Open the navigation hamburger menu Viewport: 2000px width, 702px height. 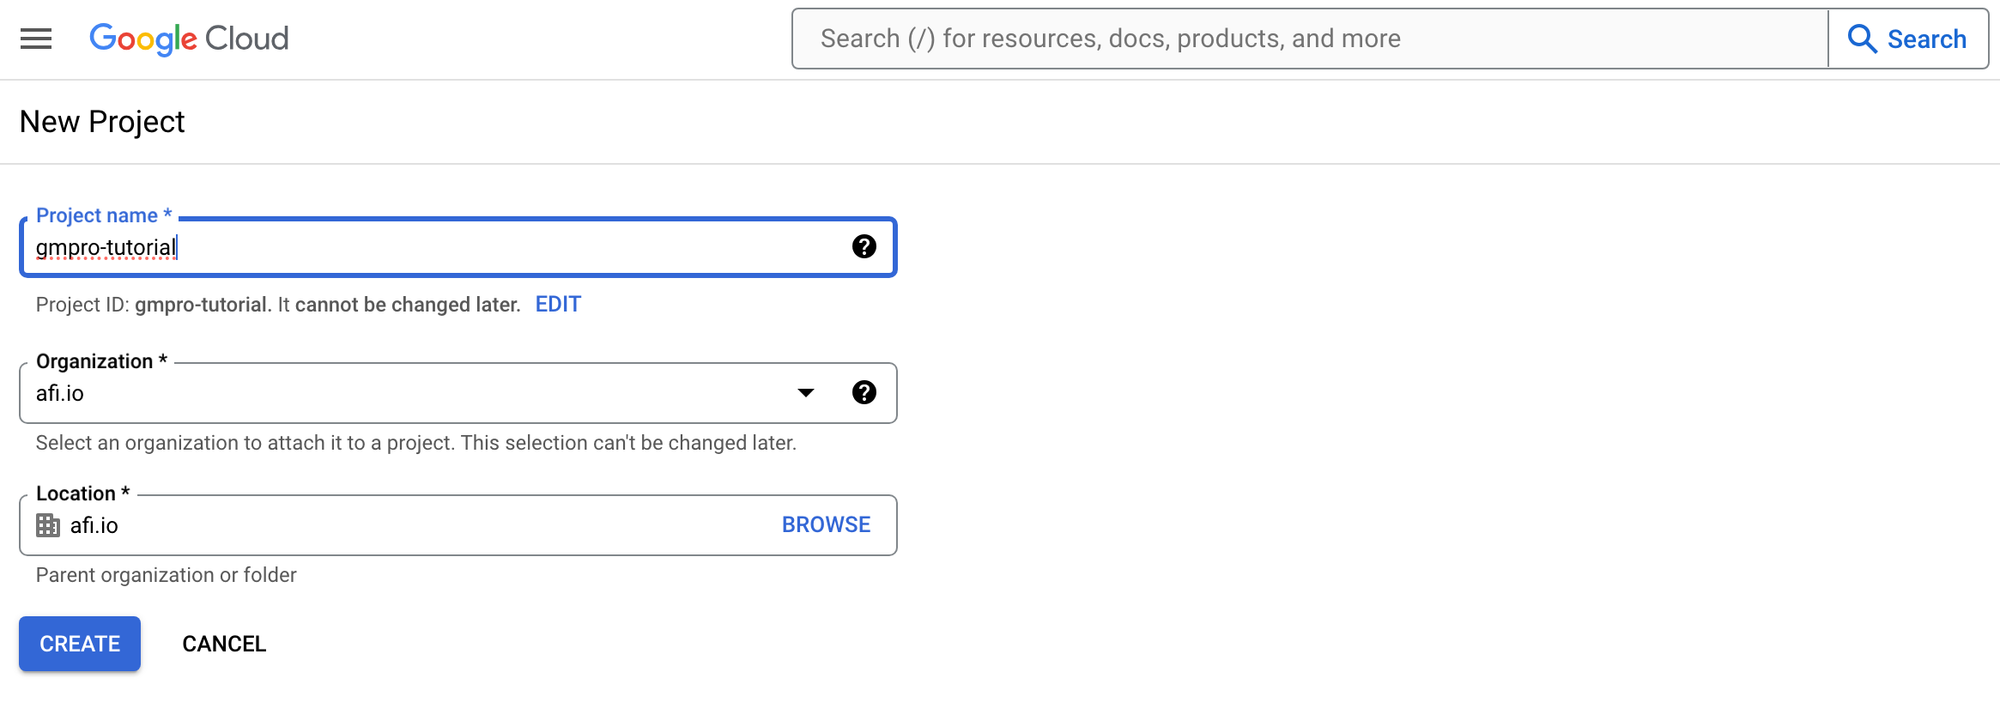point(34,39)
